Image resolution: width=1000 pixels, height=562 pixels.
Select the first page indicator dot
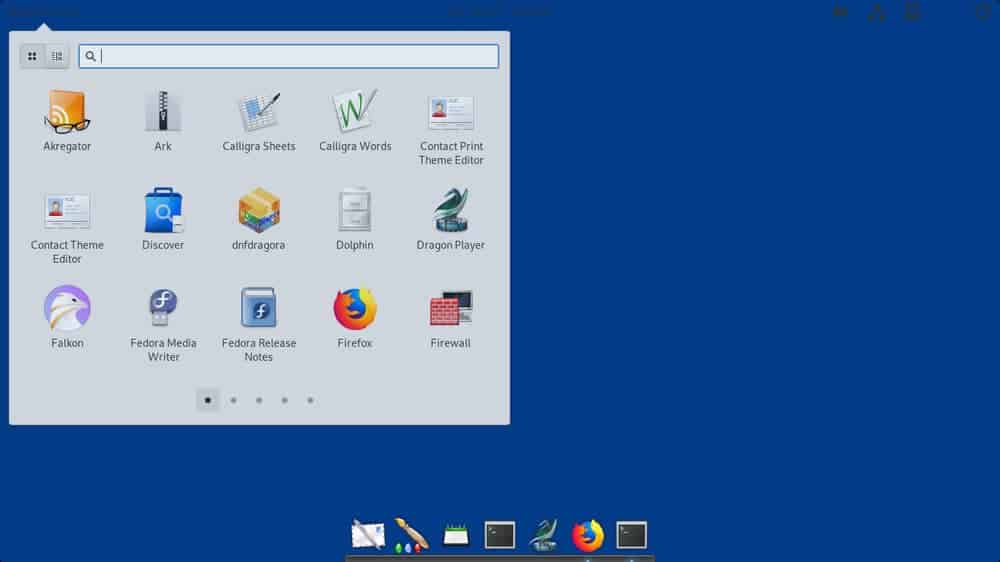coord(207,400)
